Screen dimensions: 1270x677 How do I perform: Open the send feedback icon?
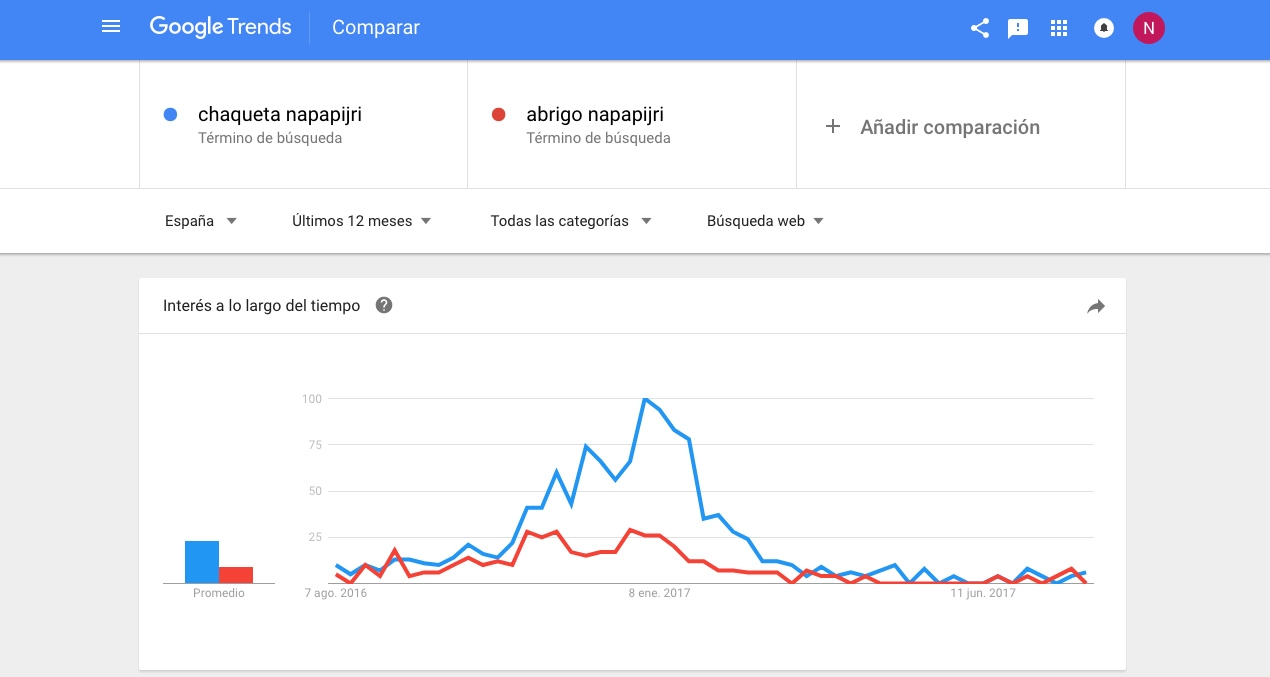click(x=1018, y=28)
